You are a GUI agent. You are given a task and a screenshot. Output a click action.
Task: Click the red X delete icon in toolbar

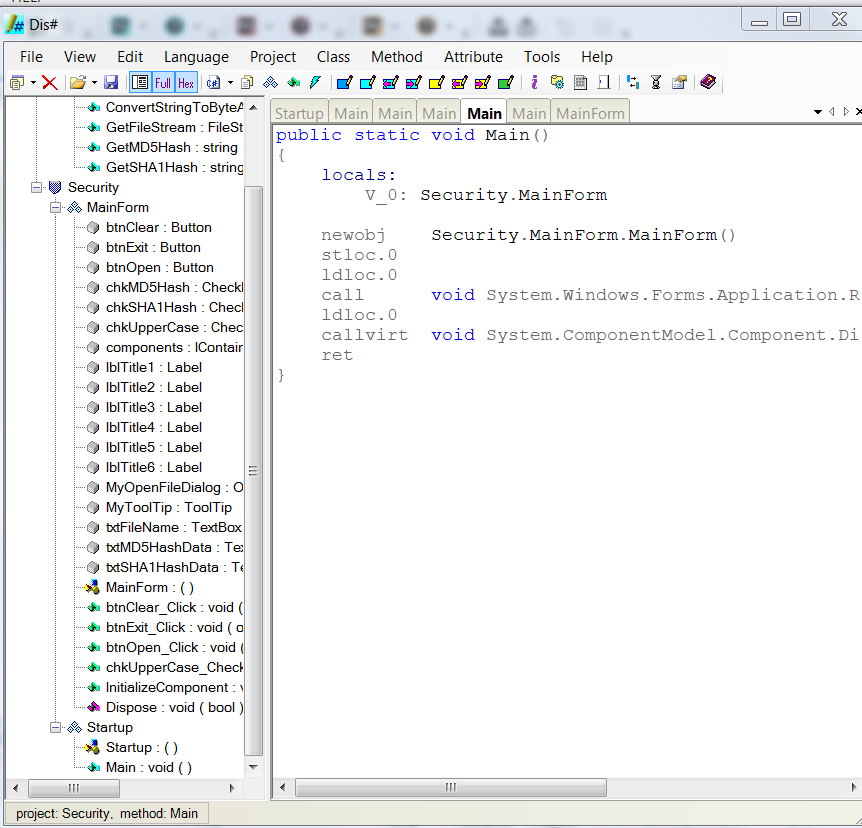49,82
